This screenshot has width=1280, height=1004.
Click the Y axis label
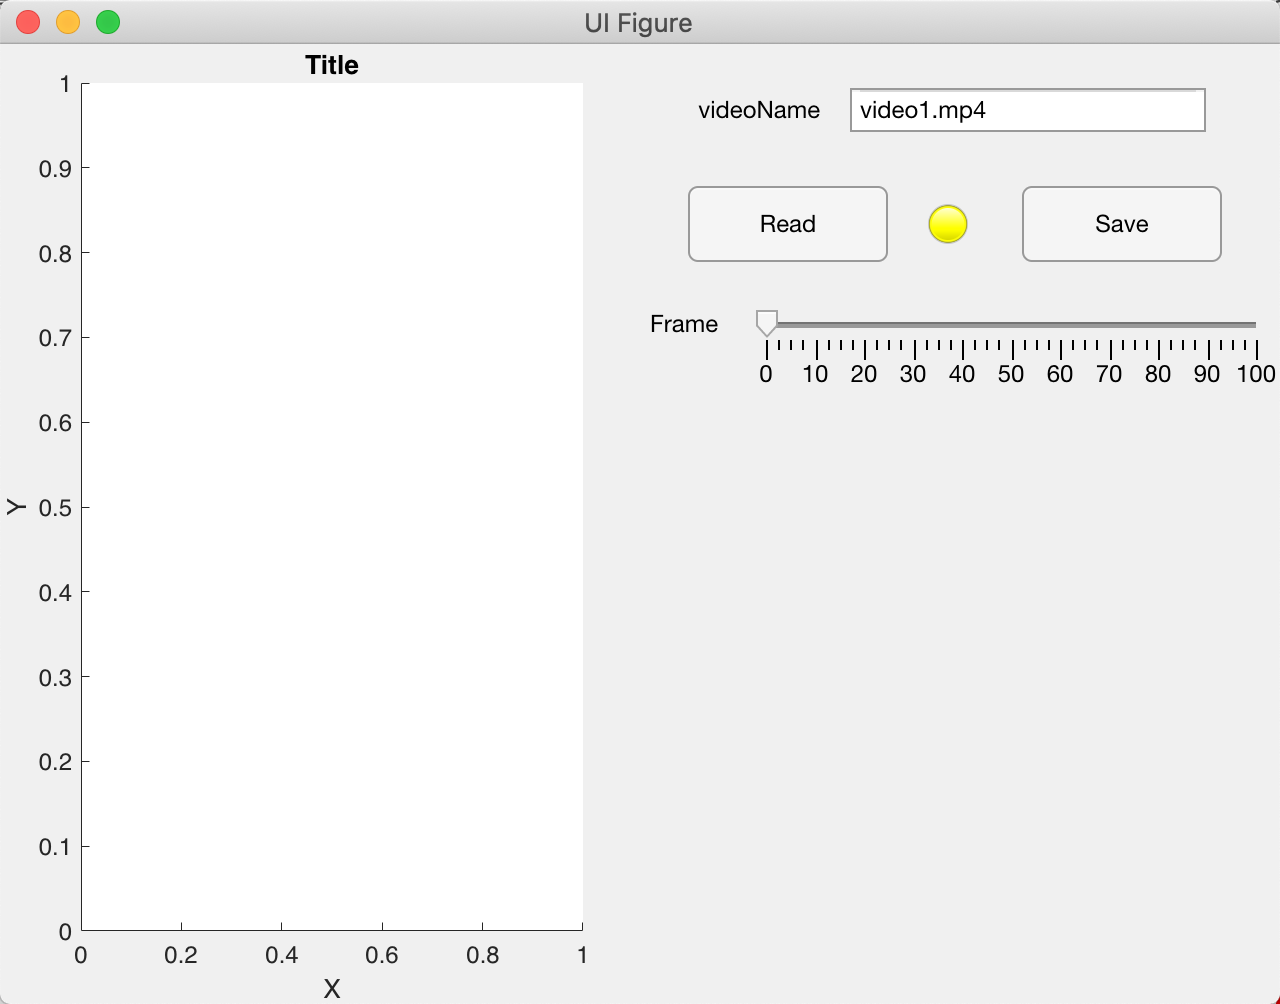click(x=18, y=507)
